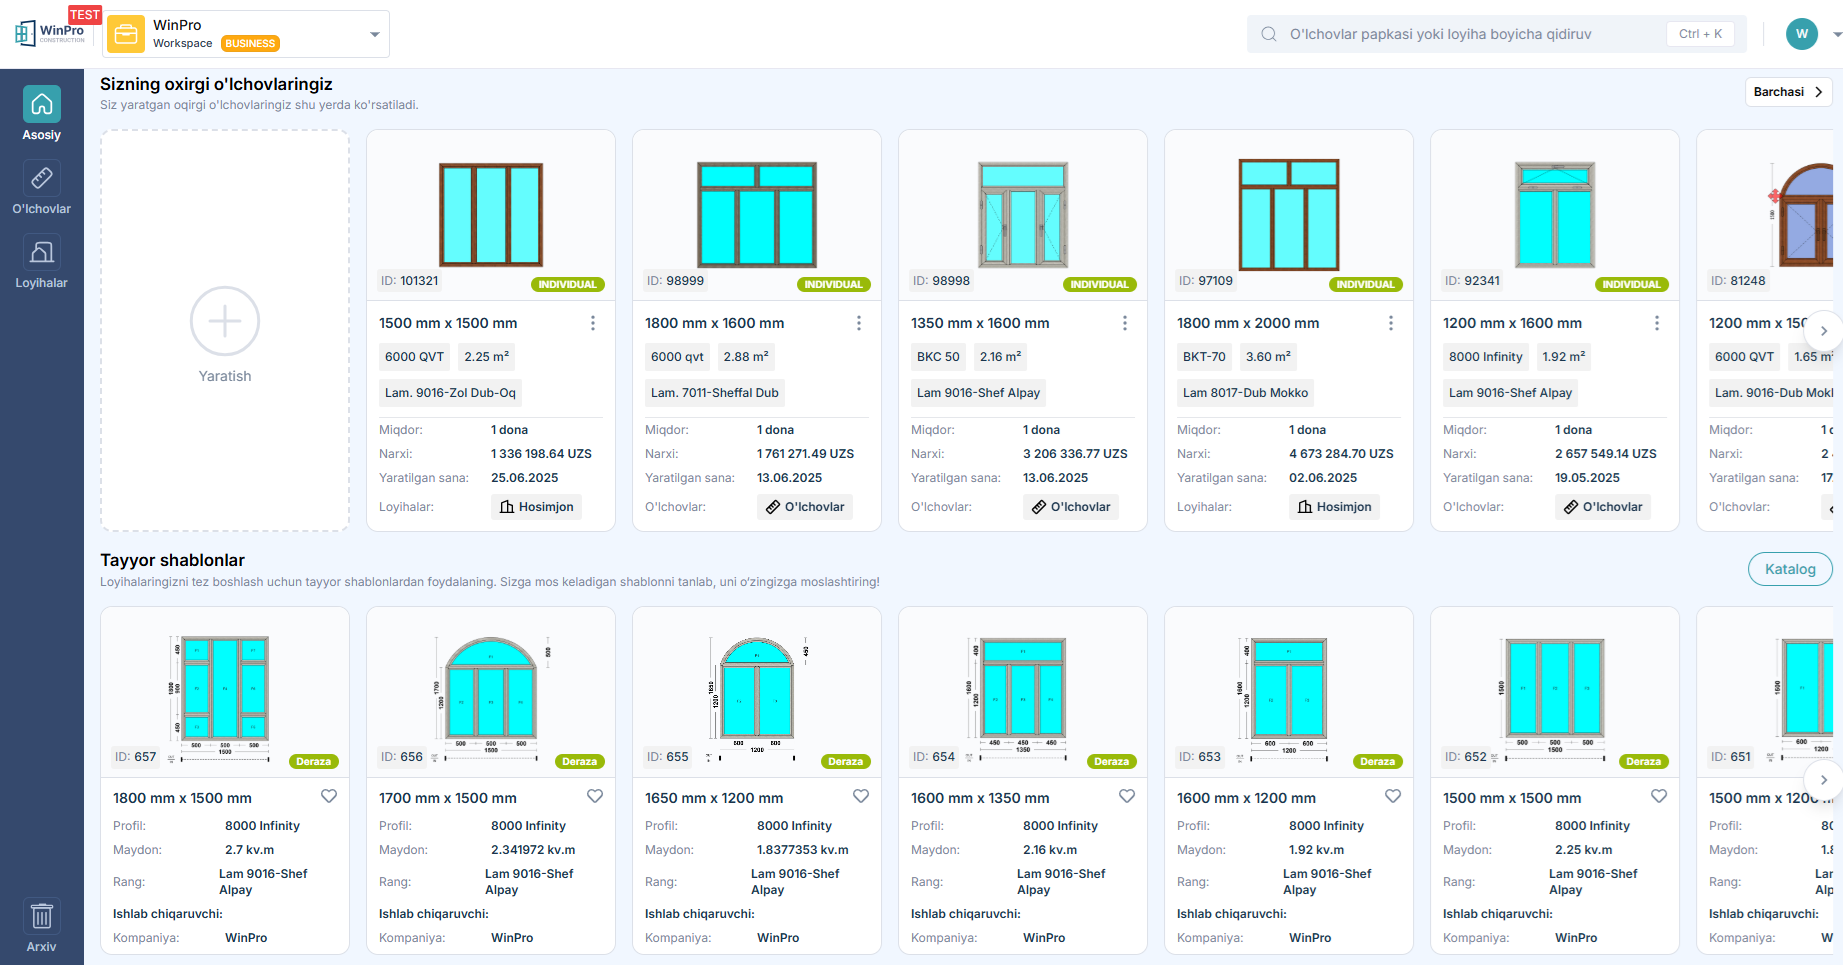Select the Loyihalar icon in sidebar
1843x965 pixels.
tap(41, 251)
